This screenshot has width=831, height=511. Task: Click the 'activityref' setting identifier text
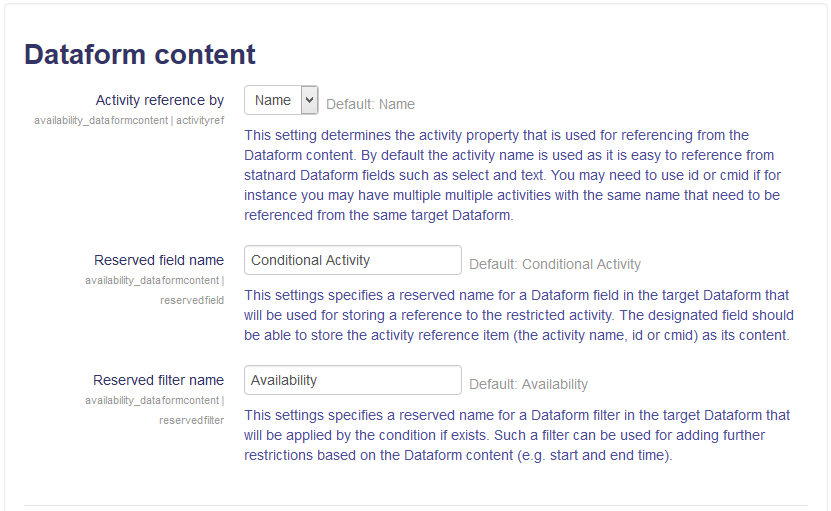tap(200, 120)
